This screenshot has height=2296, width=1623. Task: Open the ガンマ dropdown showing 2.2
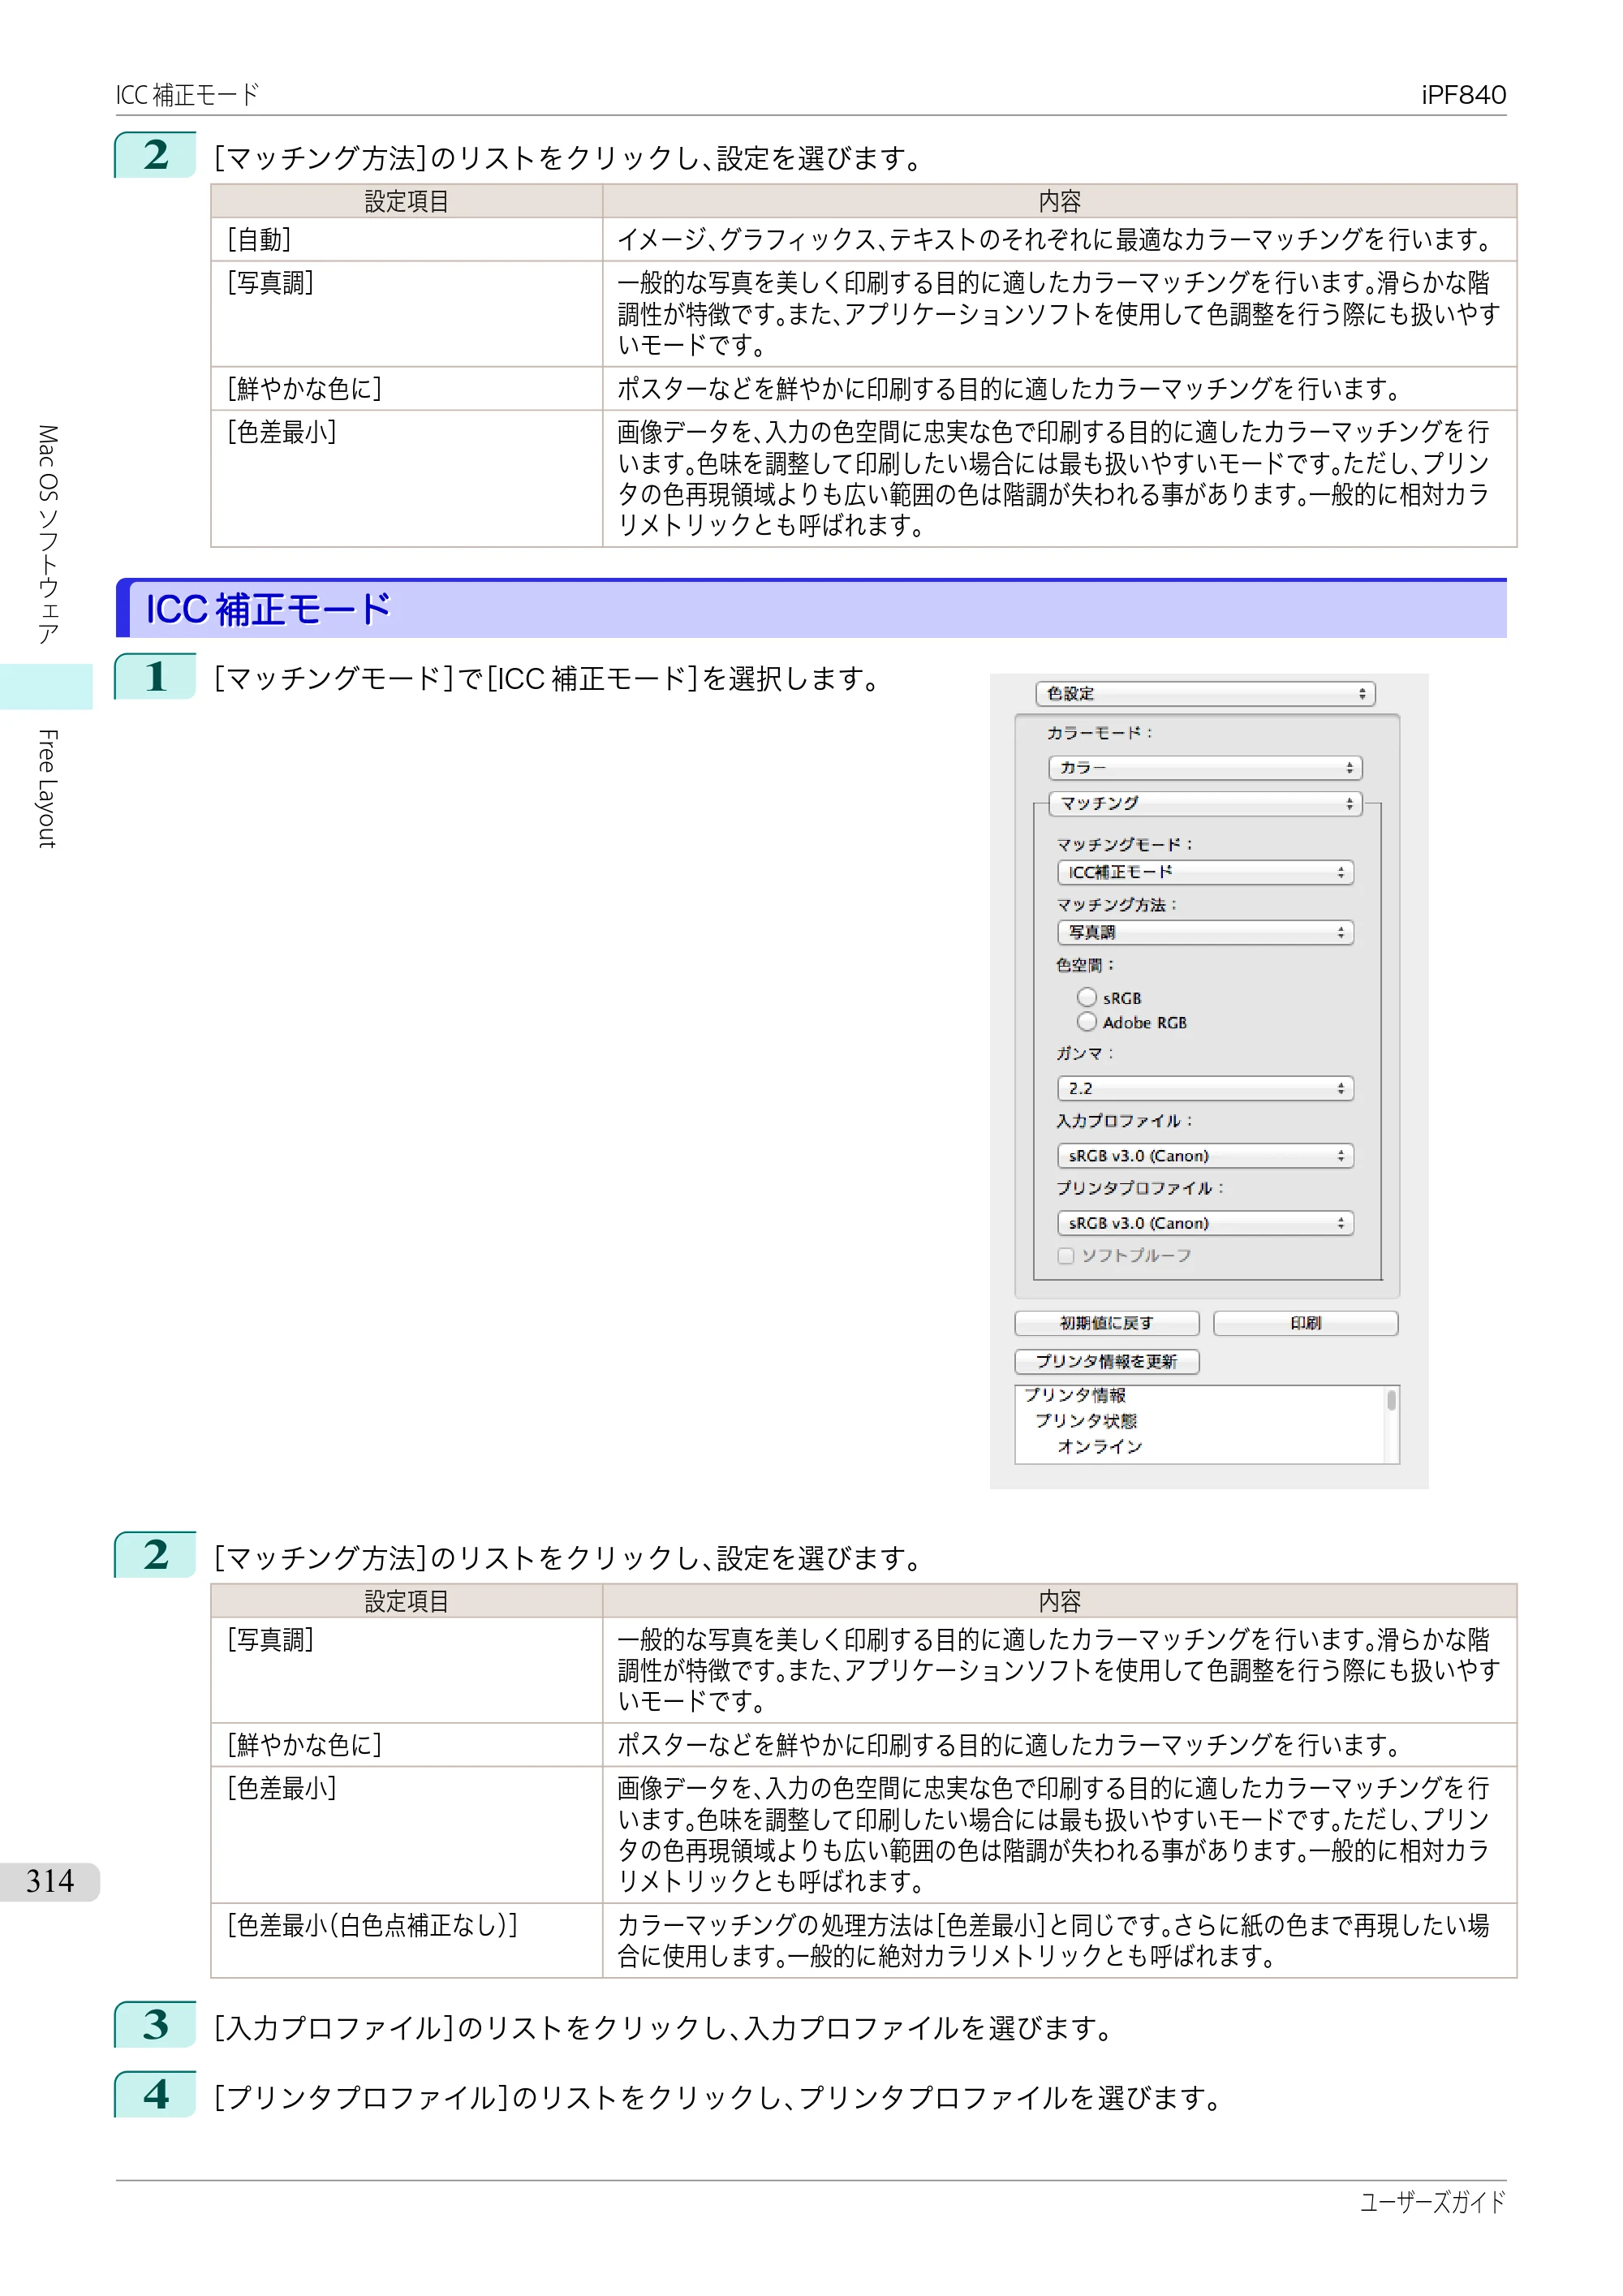[x=1205, y=1088]
